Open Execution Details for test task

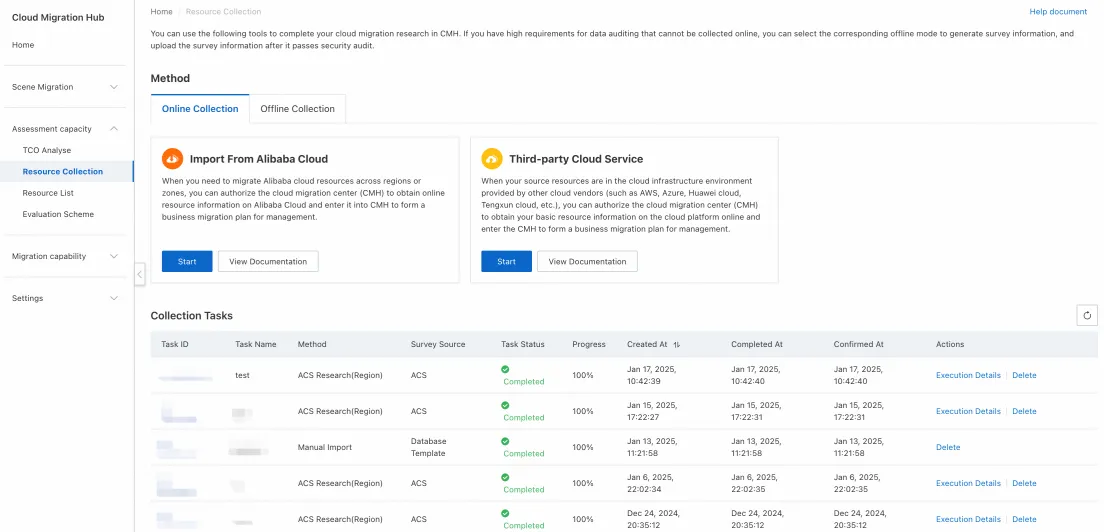(968, 375)
